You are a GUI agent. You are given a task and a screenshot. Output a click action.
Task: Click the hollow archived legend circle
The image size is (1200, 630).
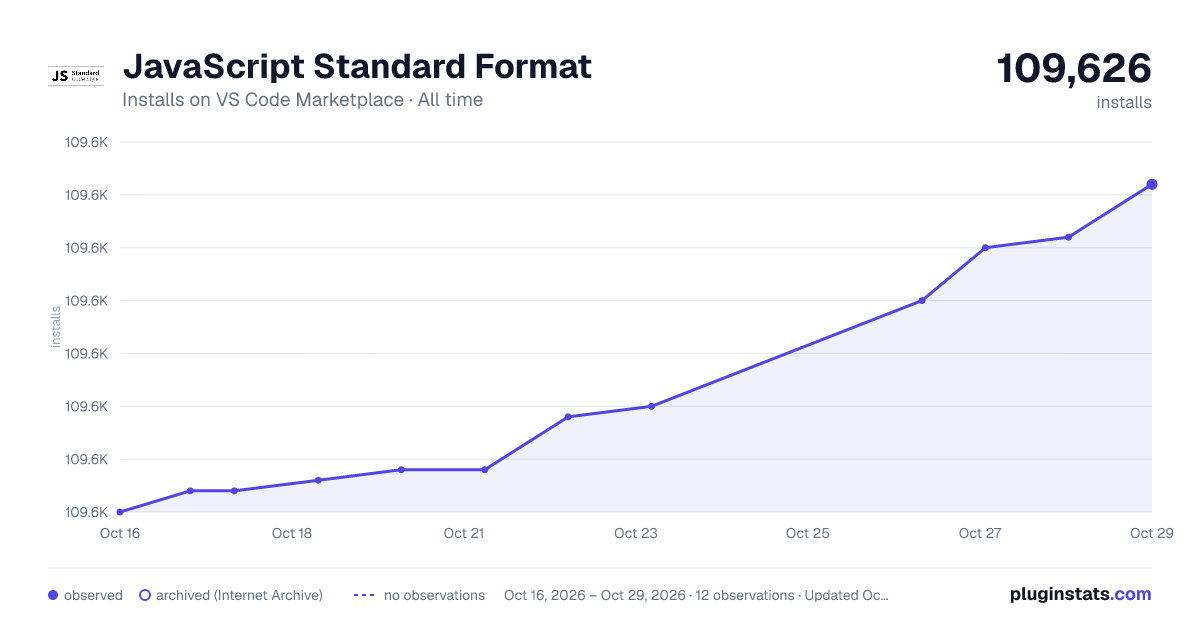click(144, 595)
